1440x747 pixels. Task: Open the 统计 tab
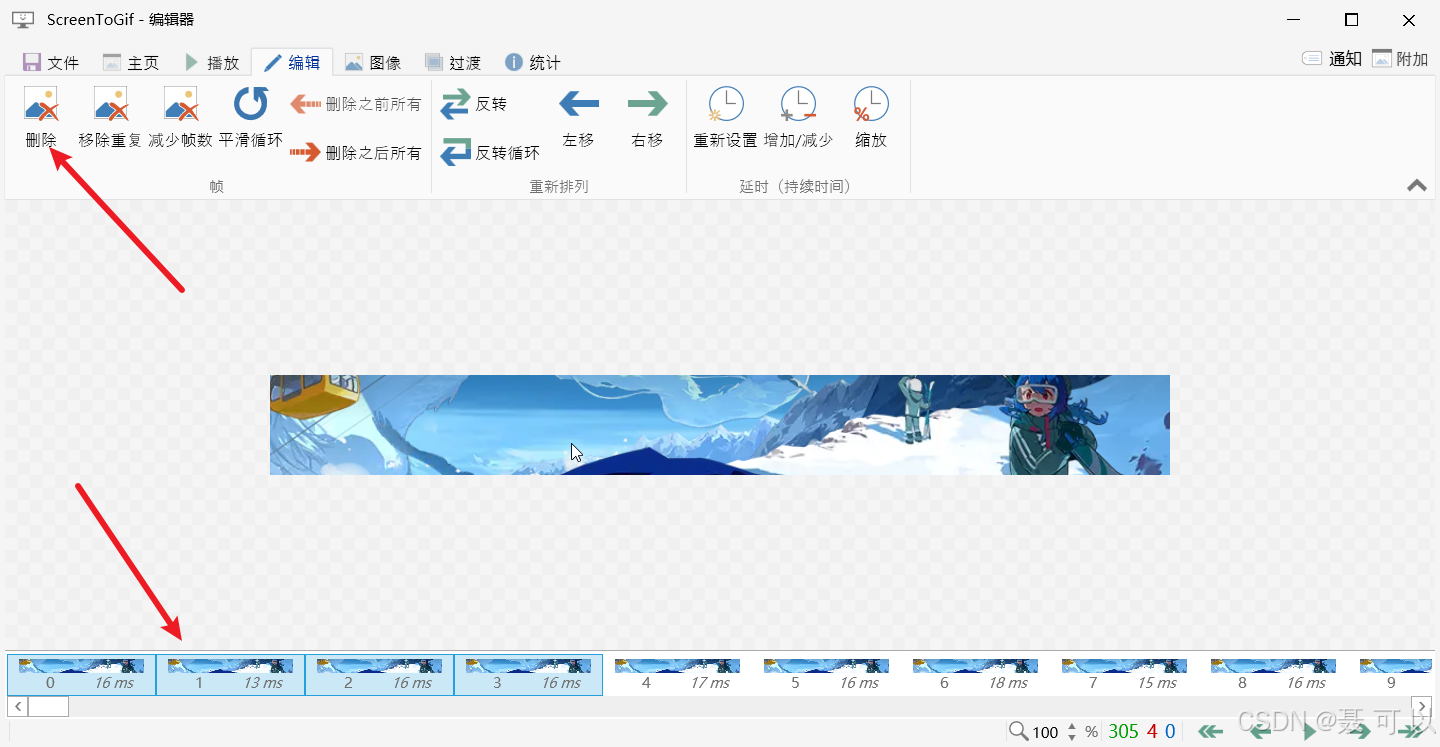[x=533, y=62]
